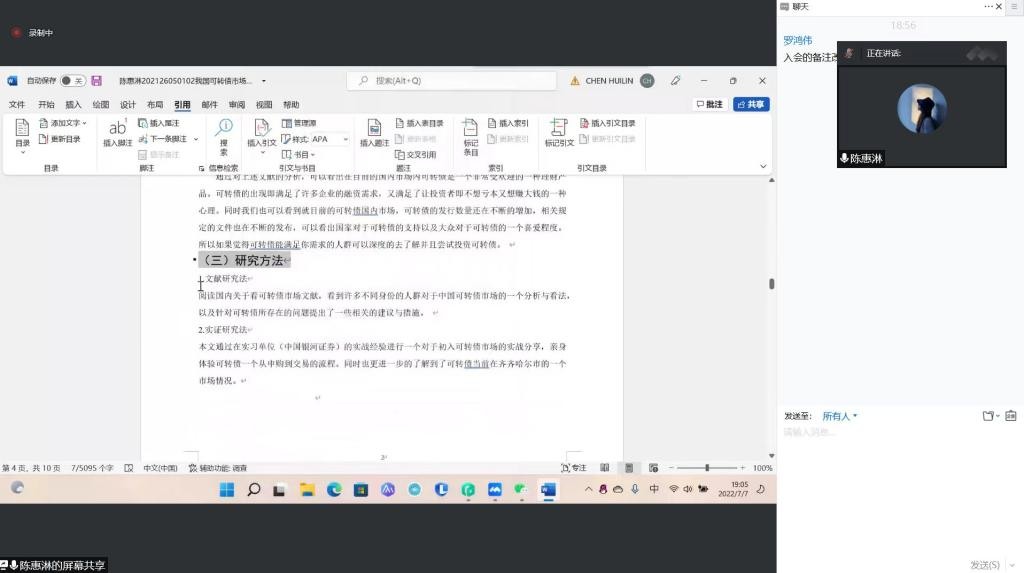This screenshot has height=573, width=1024.
Task: Click the Save icon in title bar
Action: (97, 81)
